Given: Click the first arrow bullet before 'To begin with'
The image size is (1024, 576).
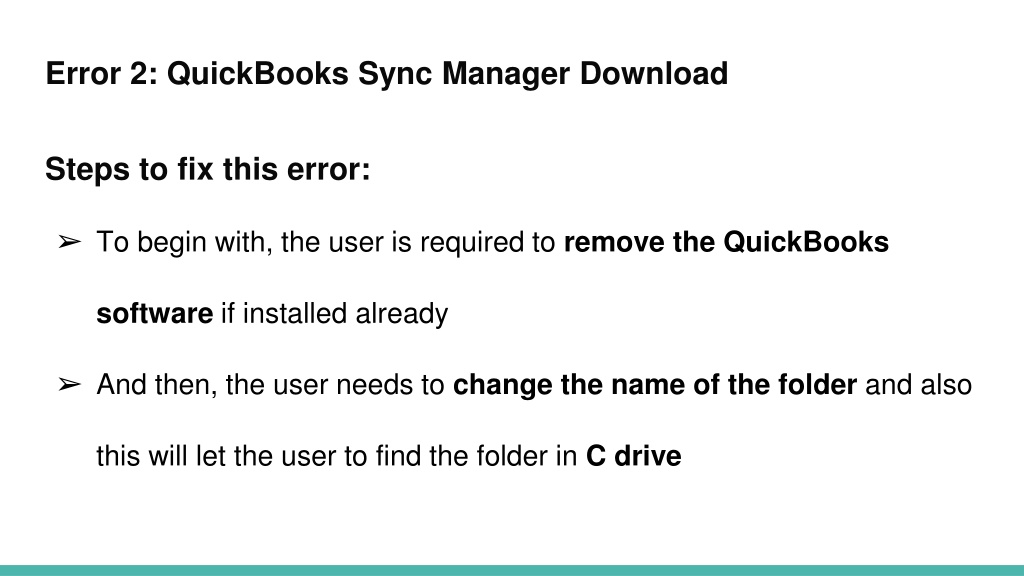Looking at the screenshot, I should [x=69, y=242].
